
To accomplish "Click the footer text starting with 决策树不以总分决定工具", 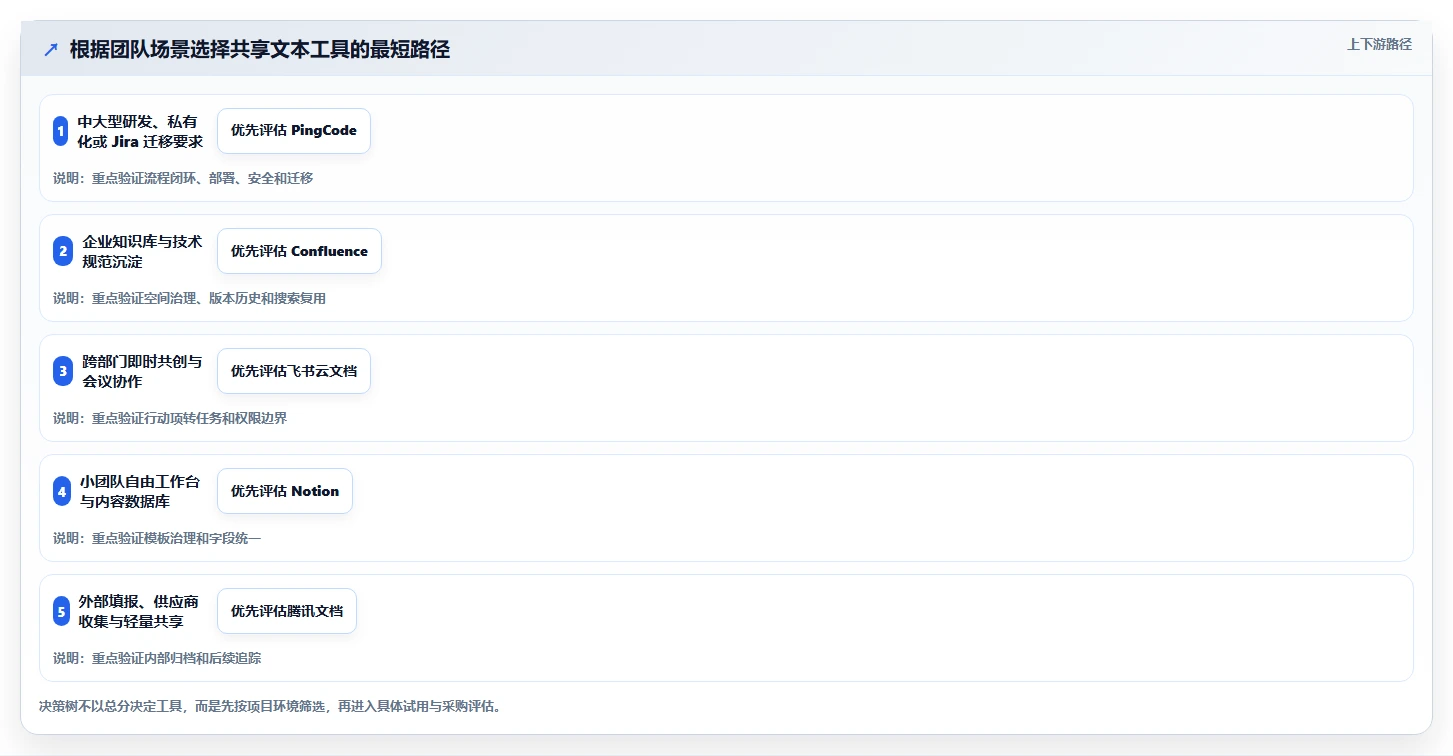I will (270, 706).
